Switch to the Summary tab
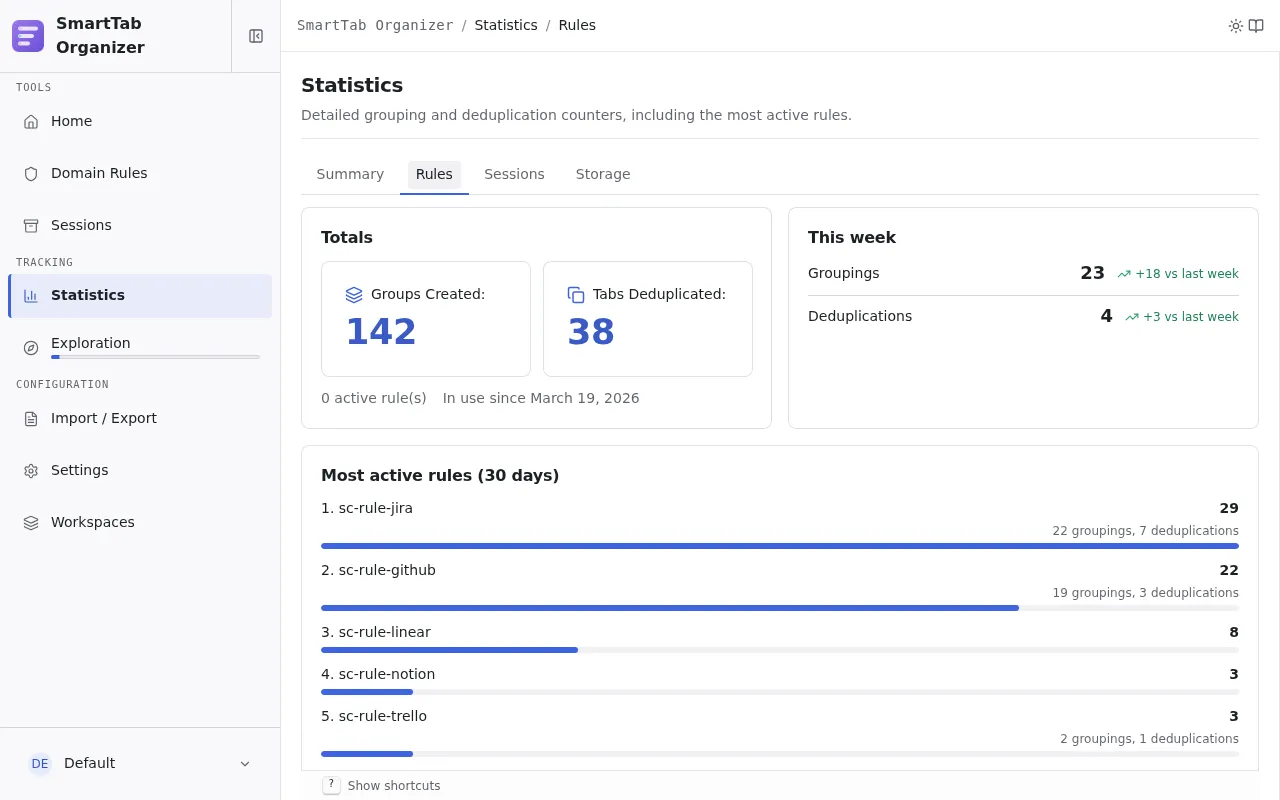1280x800 pixels. [350, 174]
